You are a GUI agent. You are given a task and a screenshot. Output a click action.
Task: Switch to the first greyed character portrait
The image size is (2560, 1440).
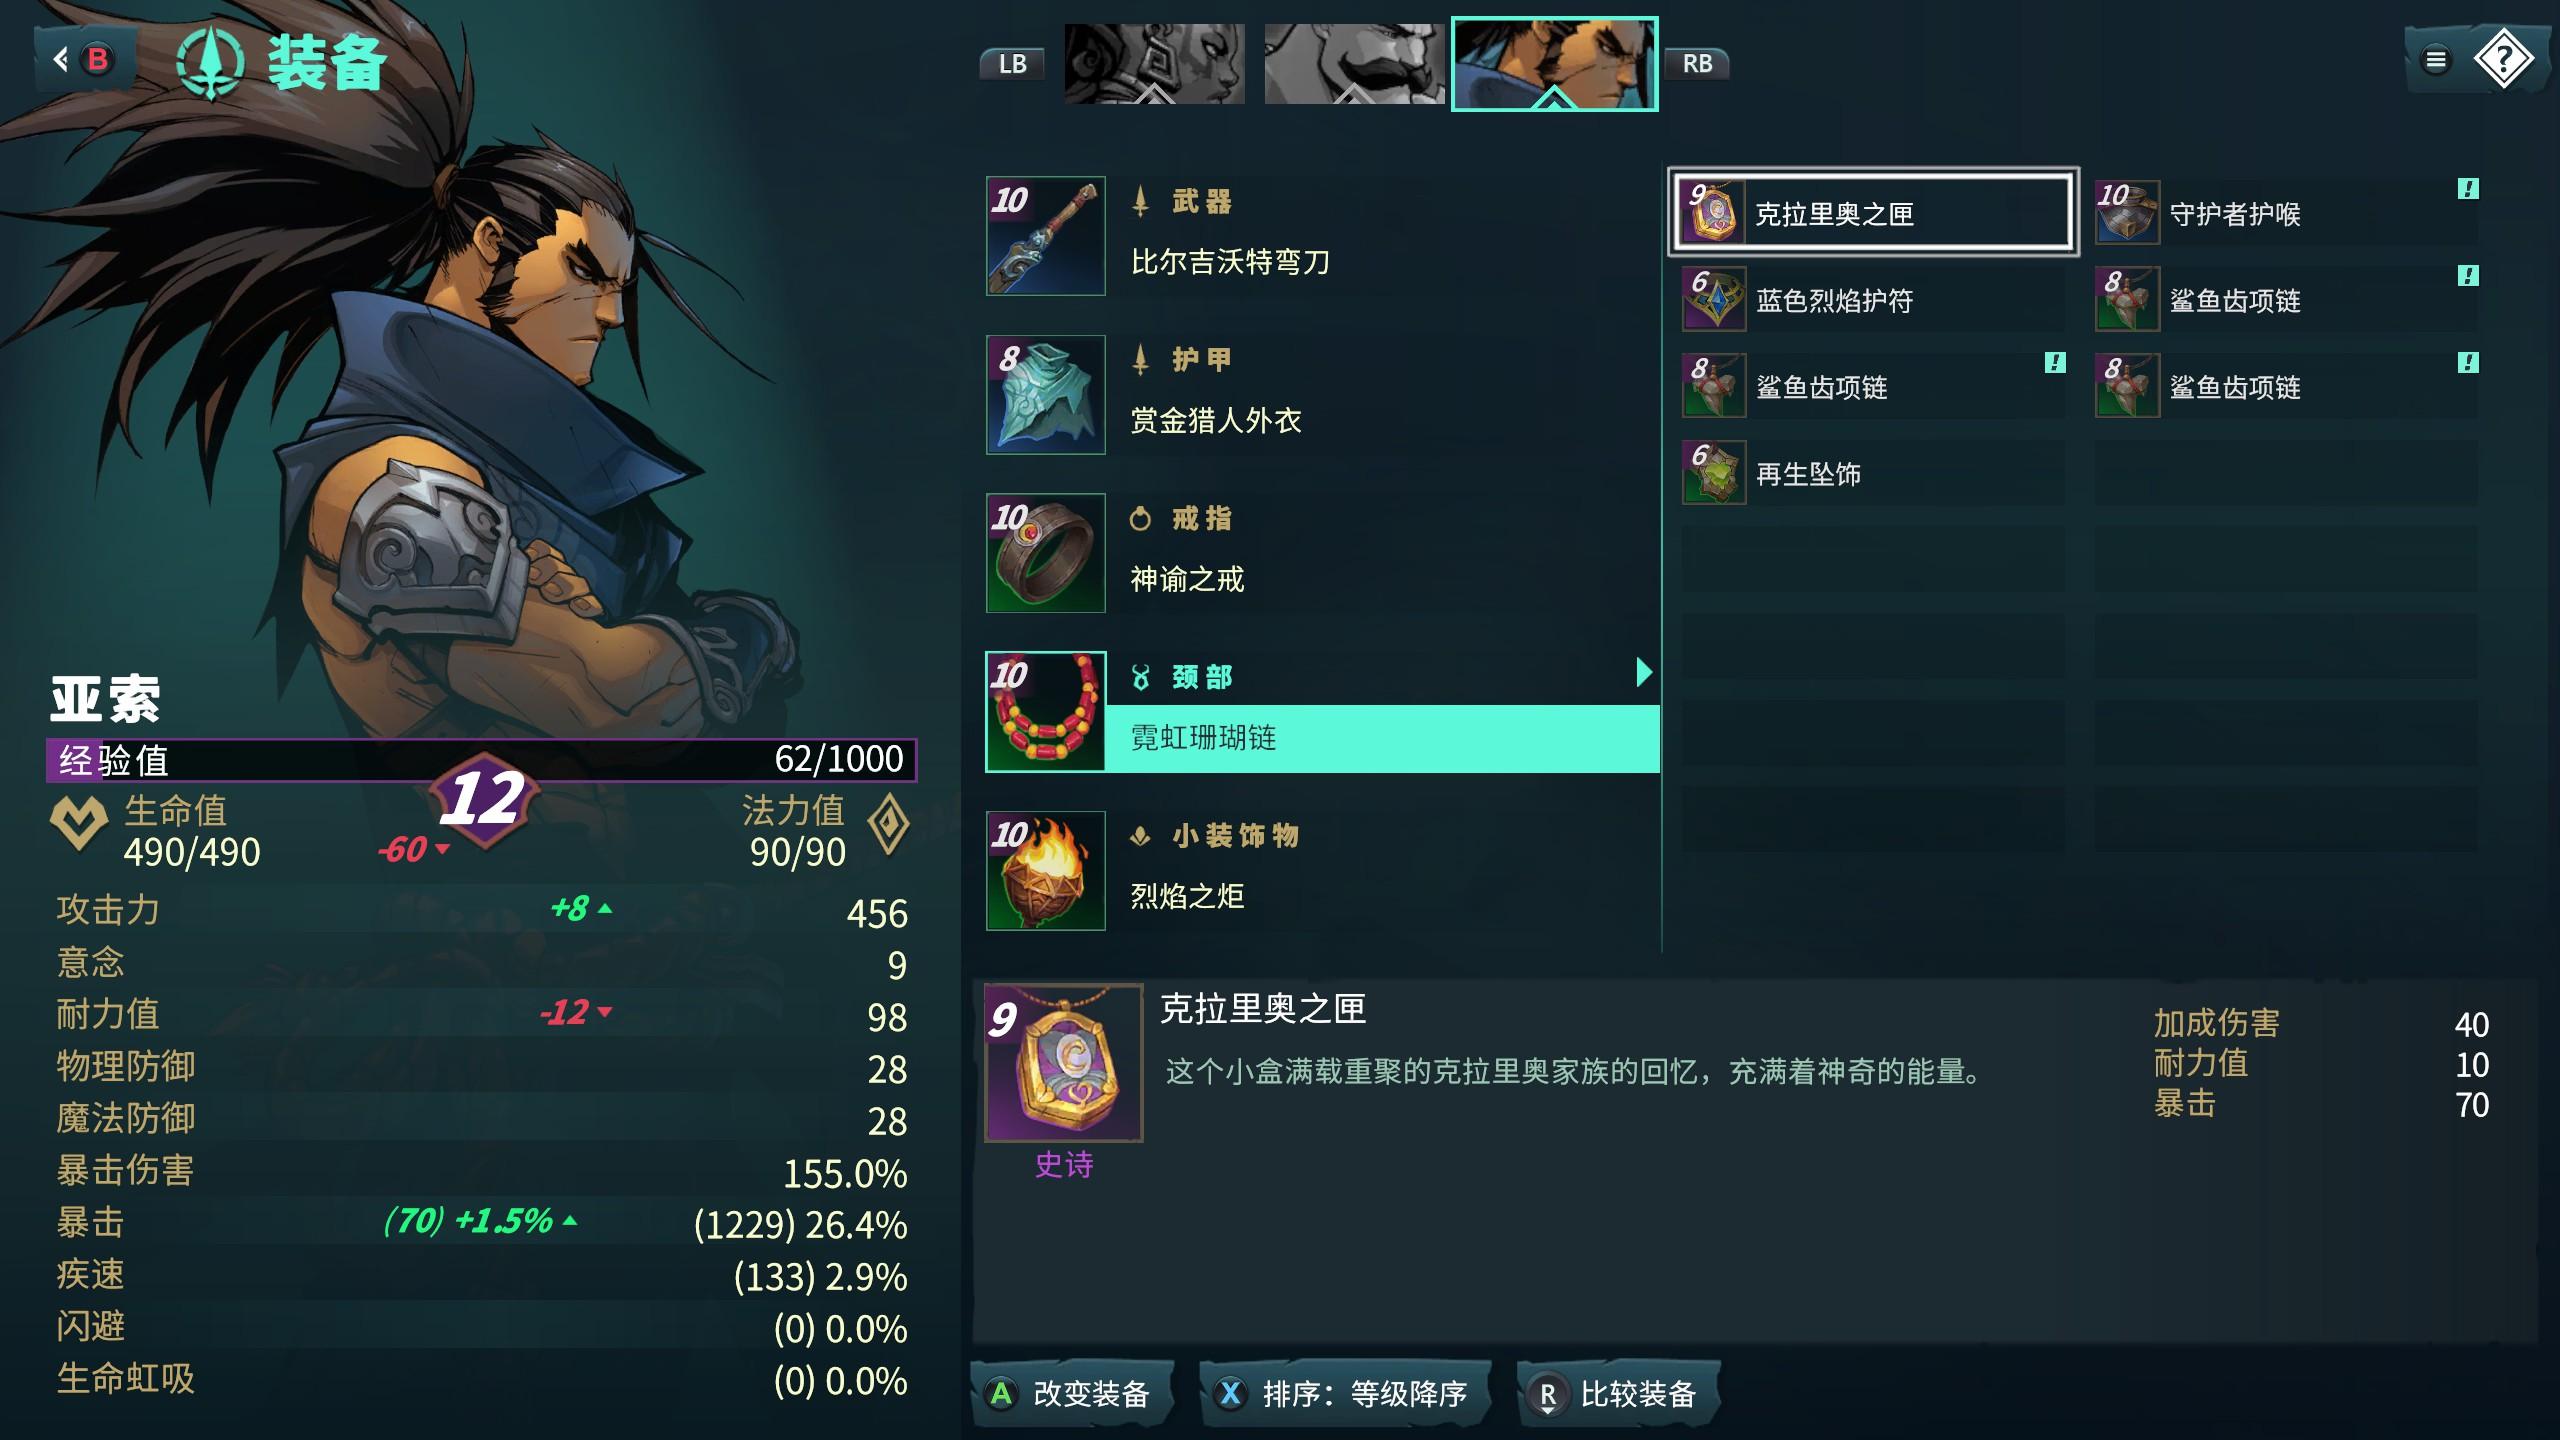pyautogui.click(x=1154, y=64)
